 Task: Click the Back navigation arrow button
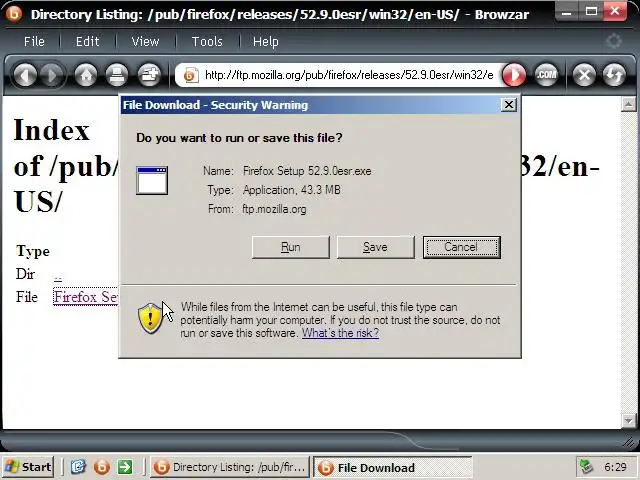pyautogui.click(x=25, y=76)
